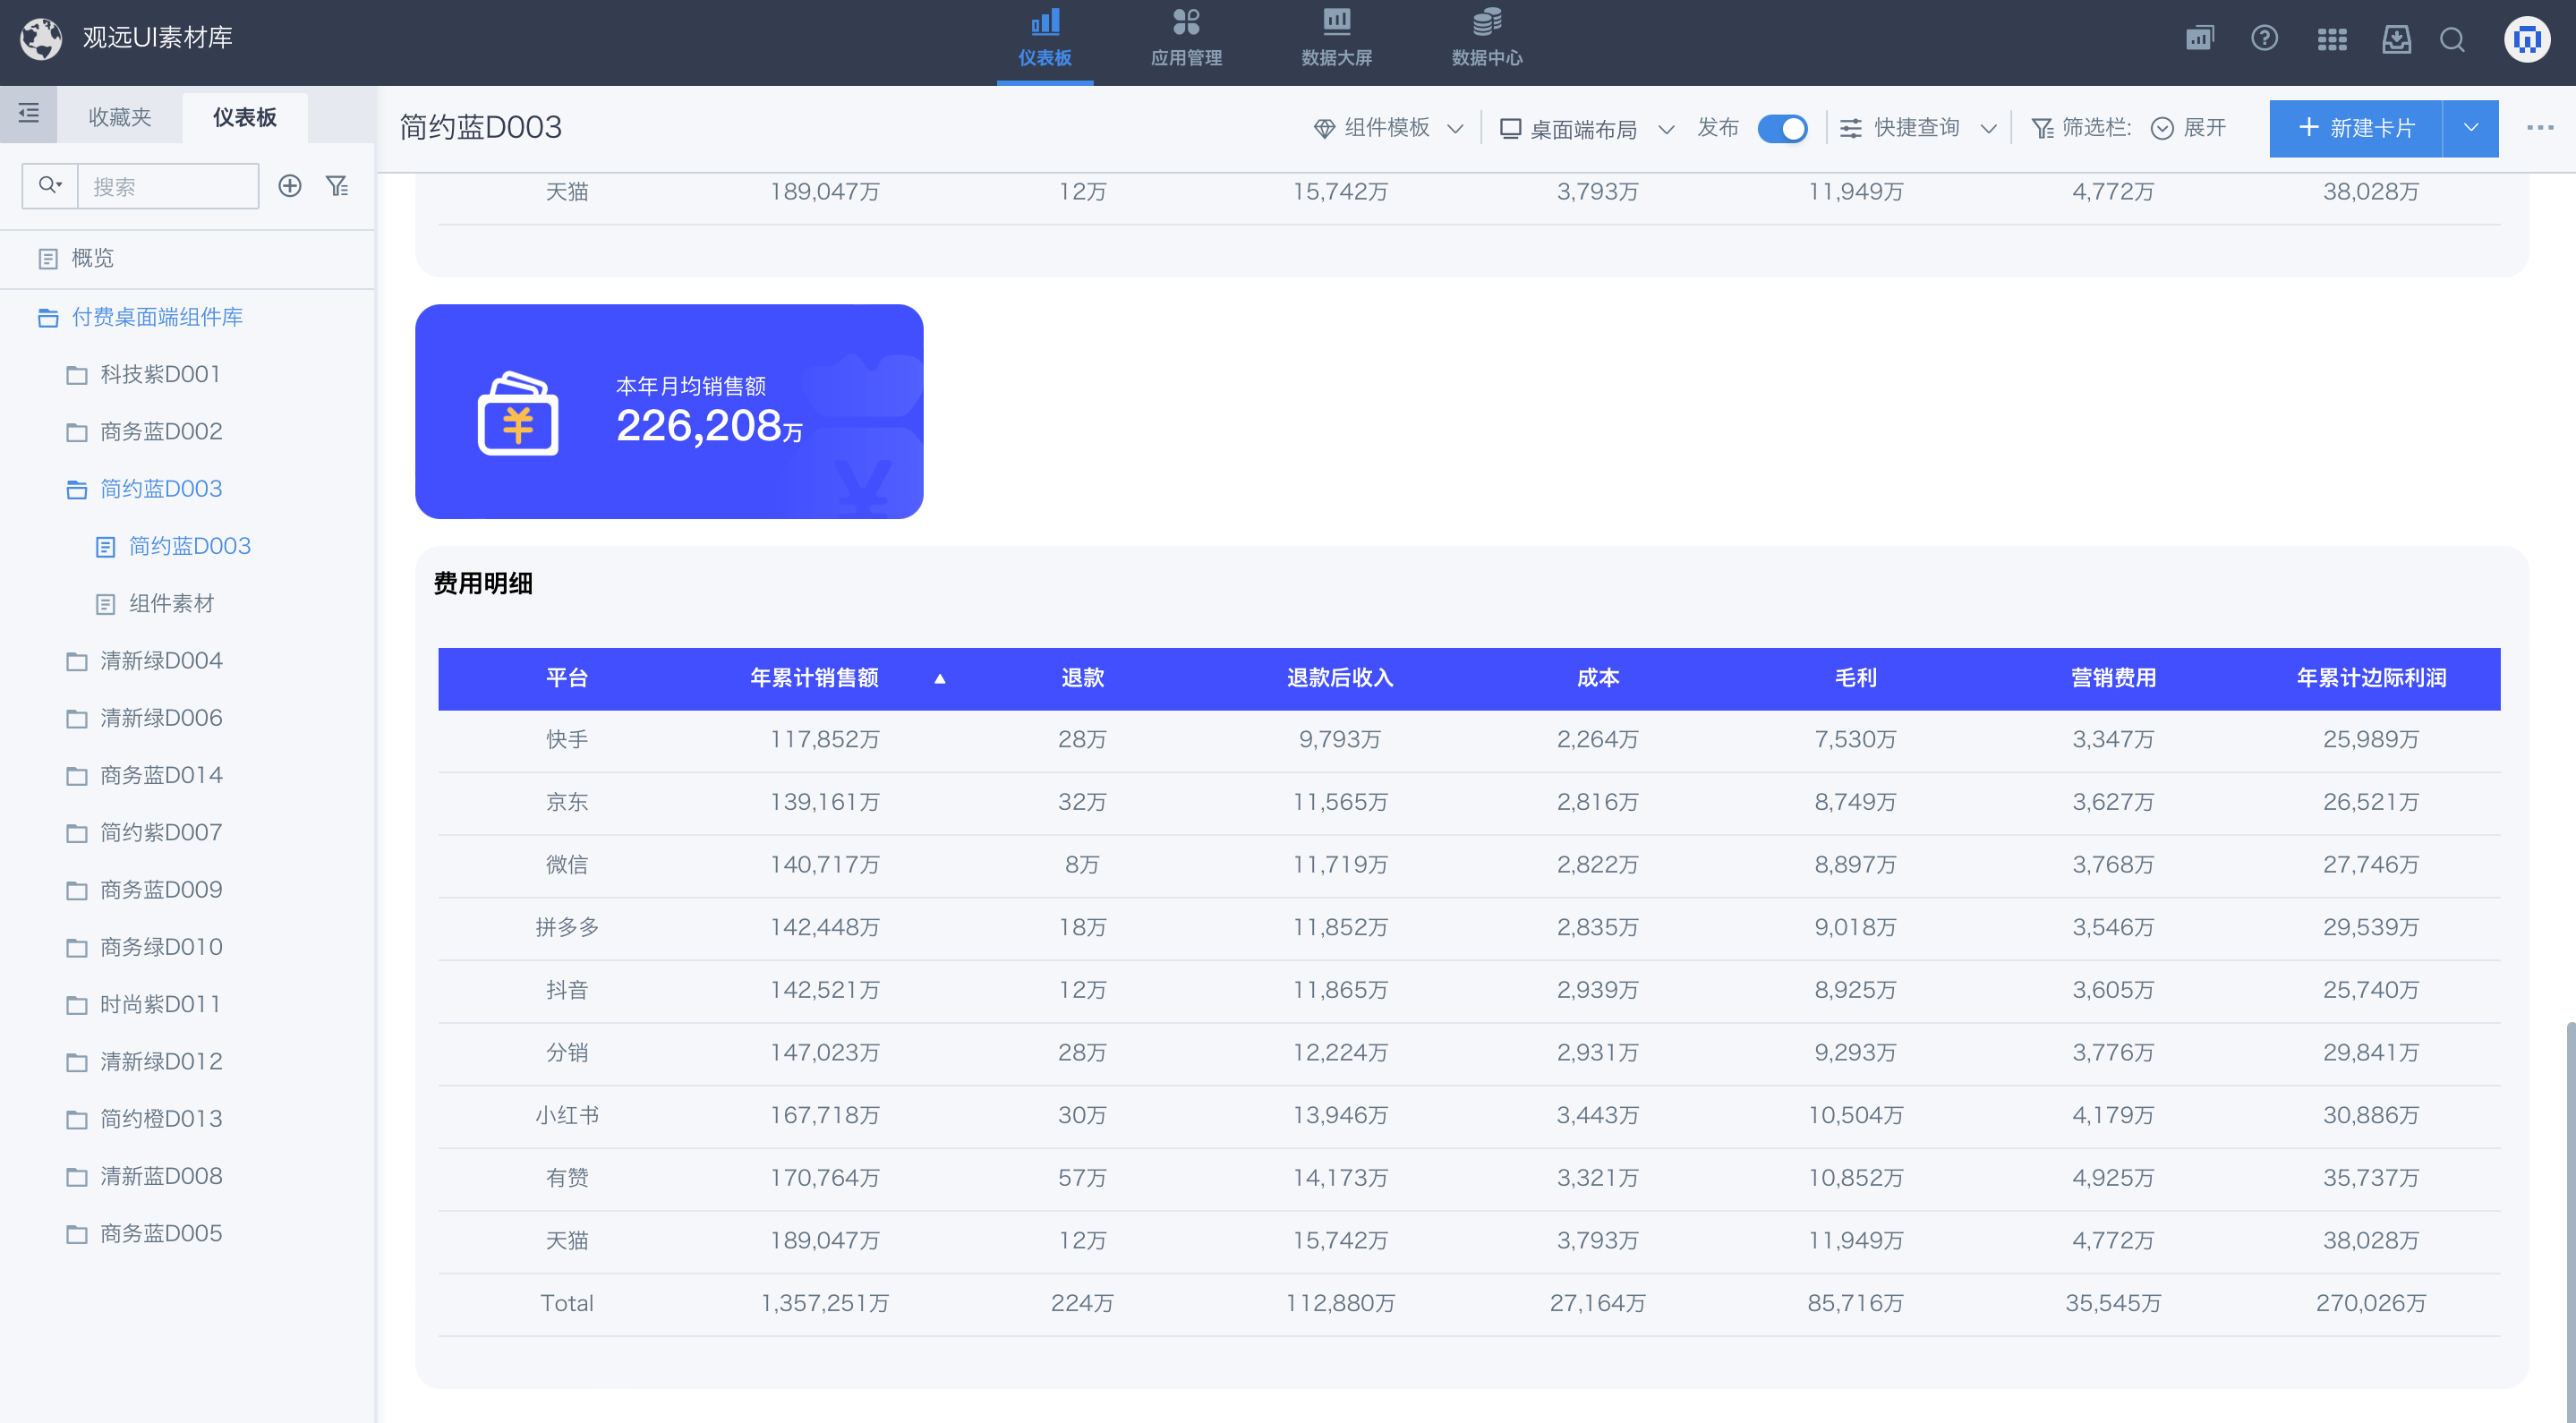
Task: Open the sidebar filter icon
Action: coord(337,186)
